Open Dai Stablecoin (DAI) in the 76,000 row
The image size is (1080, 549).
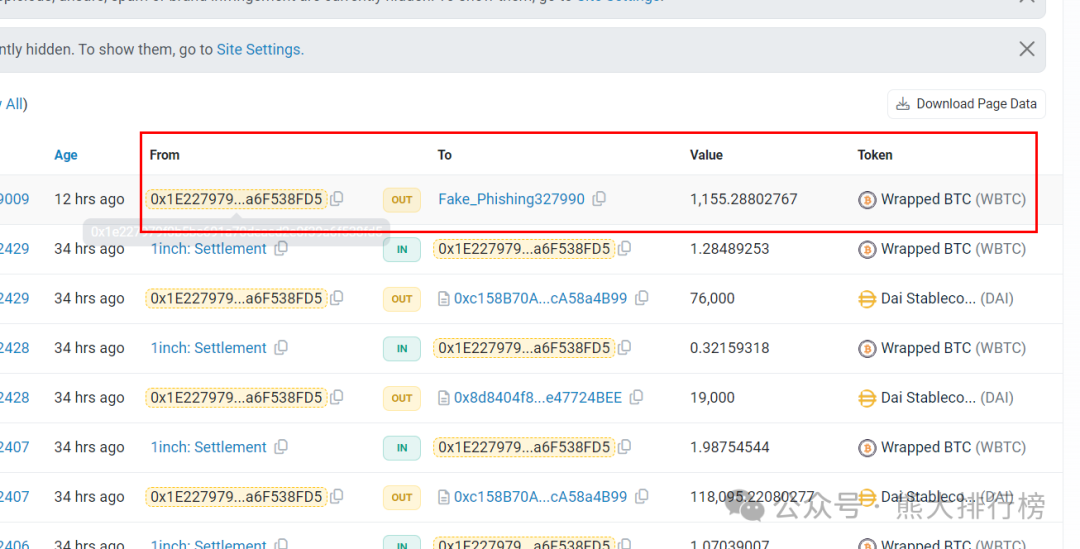(x=947, y=298)
